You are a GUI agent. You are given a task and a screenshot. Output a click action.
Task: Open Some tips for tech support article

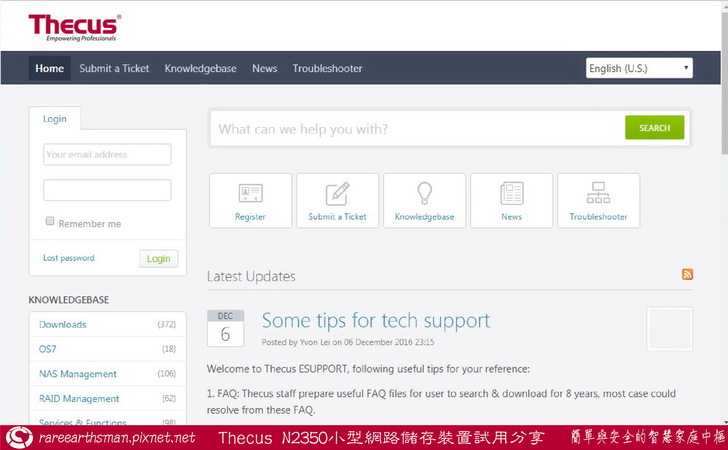(376, 320)
